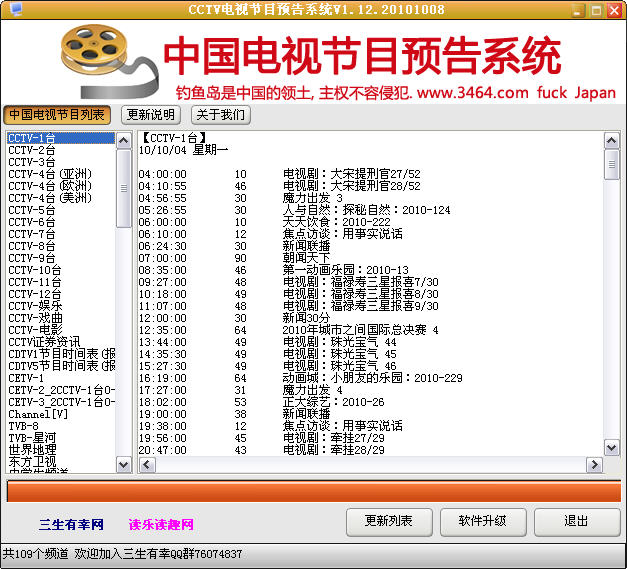Click the 18:02:00 正大综艺 schedule row
The width and height of the screenshot is (627, 569).
pyautogui.click(x=261, y=402)
